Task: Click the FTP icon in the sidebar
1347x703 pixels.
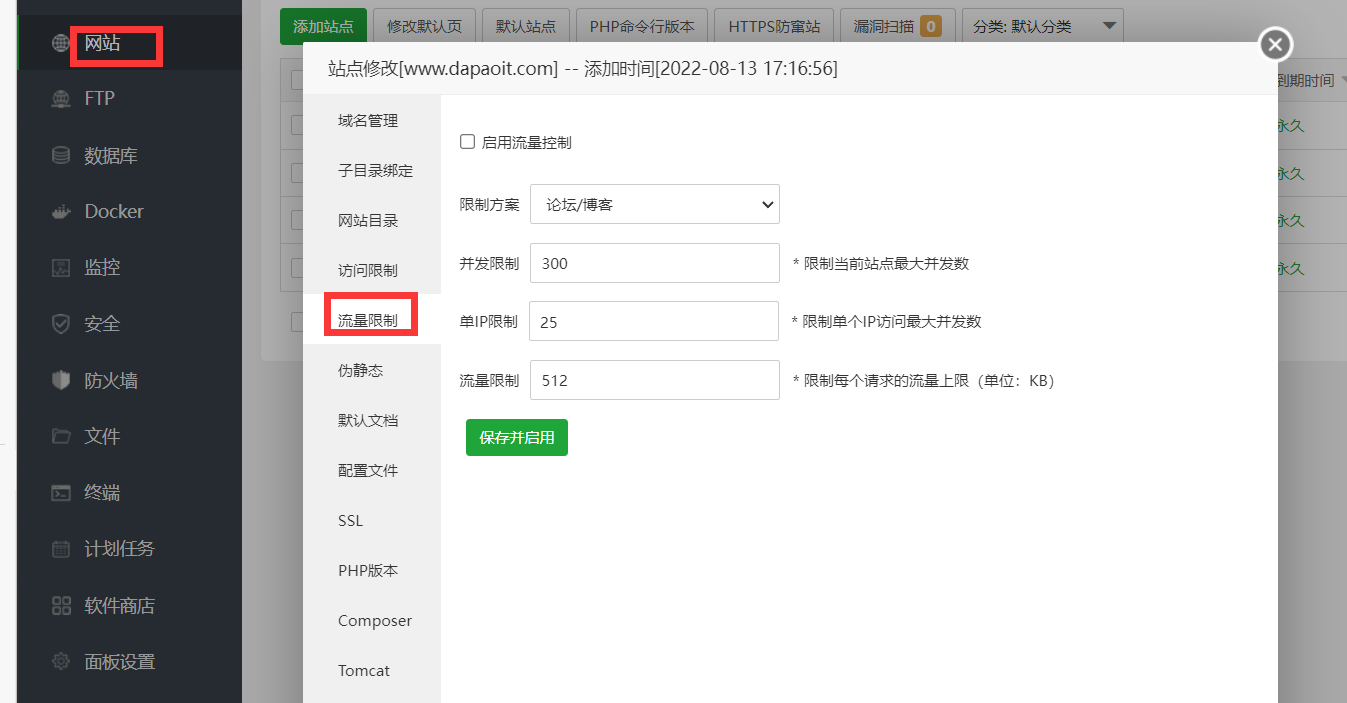Action: [x=61, y=98]
